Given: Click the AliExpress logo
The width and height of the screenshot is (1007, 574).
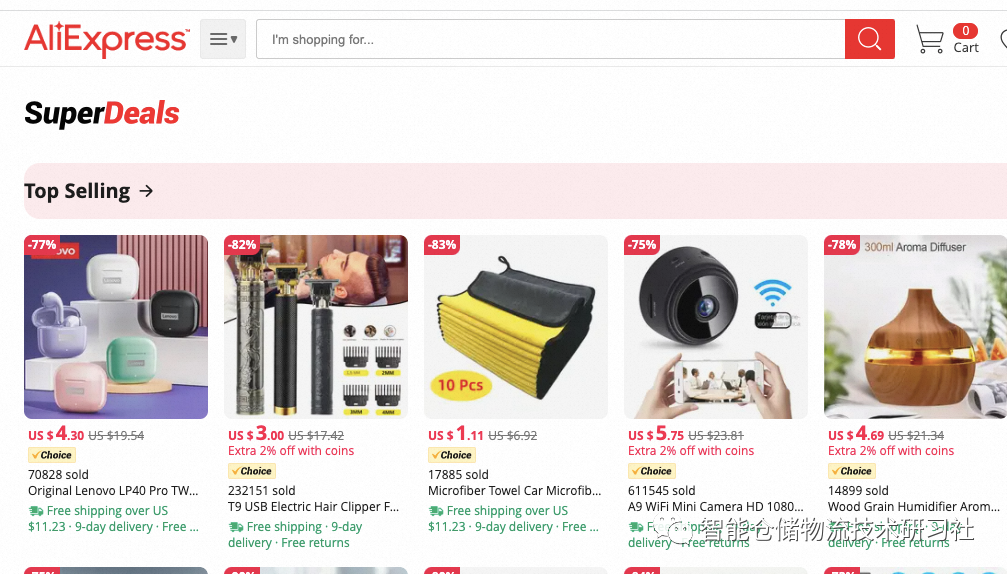Looking at the screenshot, I should (107, 39).
